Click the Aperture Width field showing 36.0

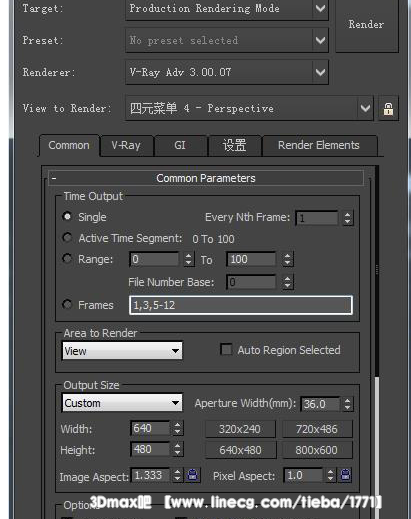click(x=320, y=404)
